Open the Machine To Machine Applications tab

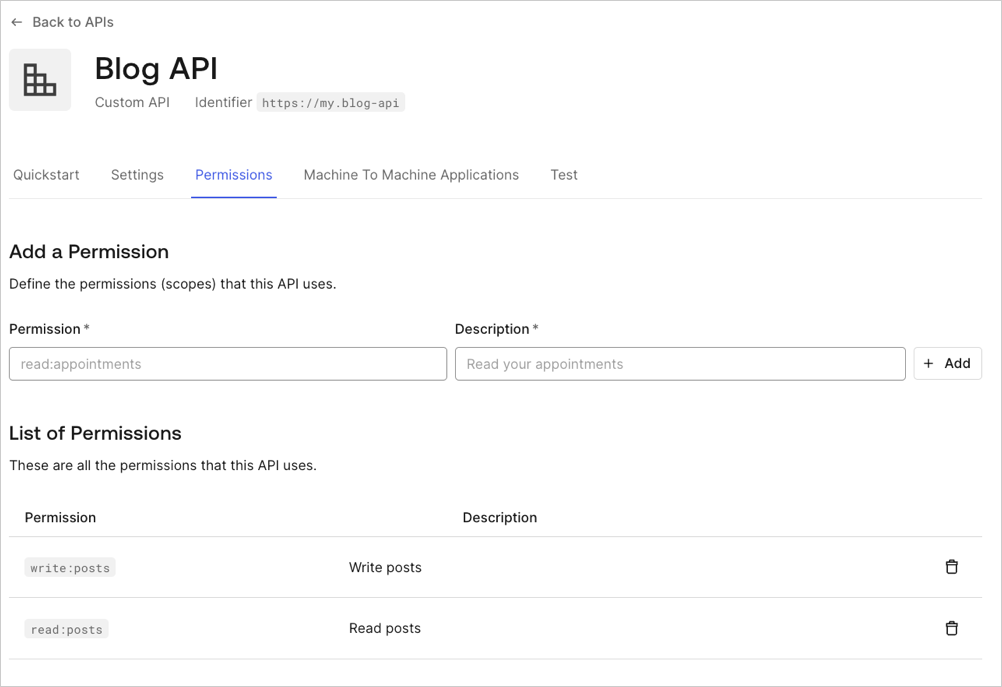[410, 174]
